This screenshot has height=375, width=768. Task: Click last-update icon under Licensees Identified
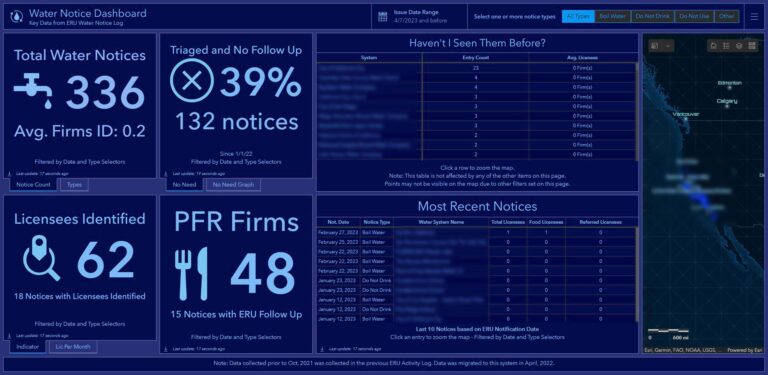[x=9, y=336]
